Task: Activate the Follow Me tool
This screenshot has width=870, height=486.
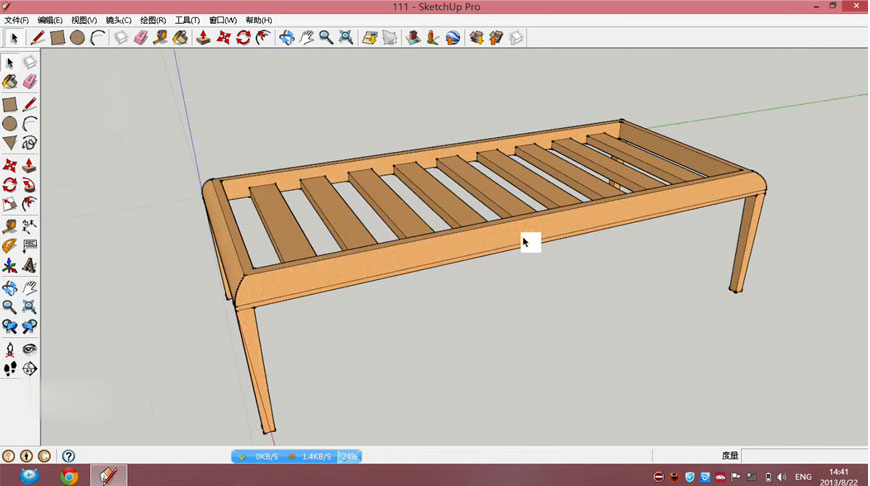Action: point(30,185)
